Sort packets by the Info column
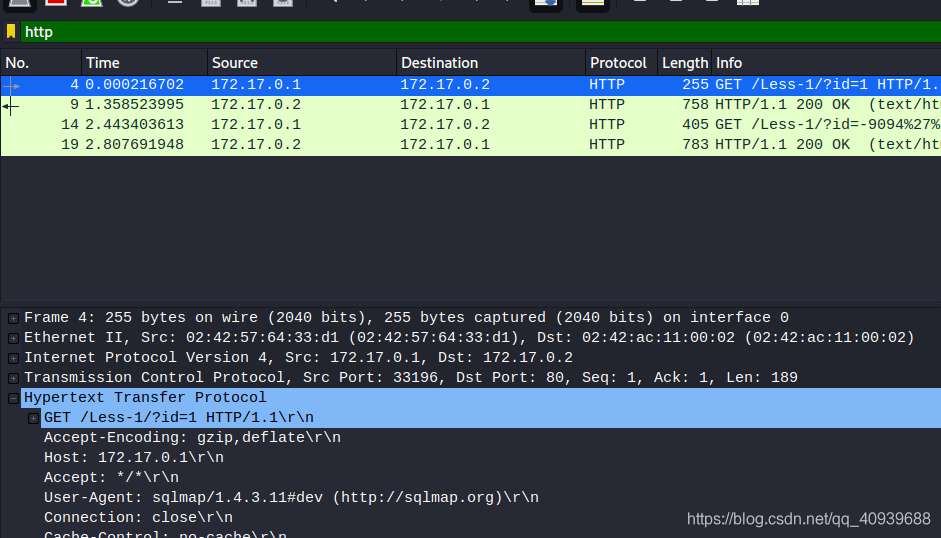This screenshot has height=538, width=941. click(826, 62)
